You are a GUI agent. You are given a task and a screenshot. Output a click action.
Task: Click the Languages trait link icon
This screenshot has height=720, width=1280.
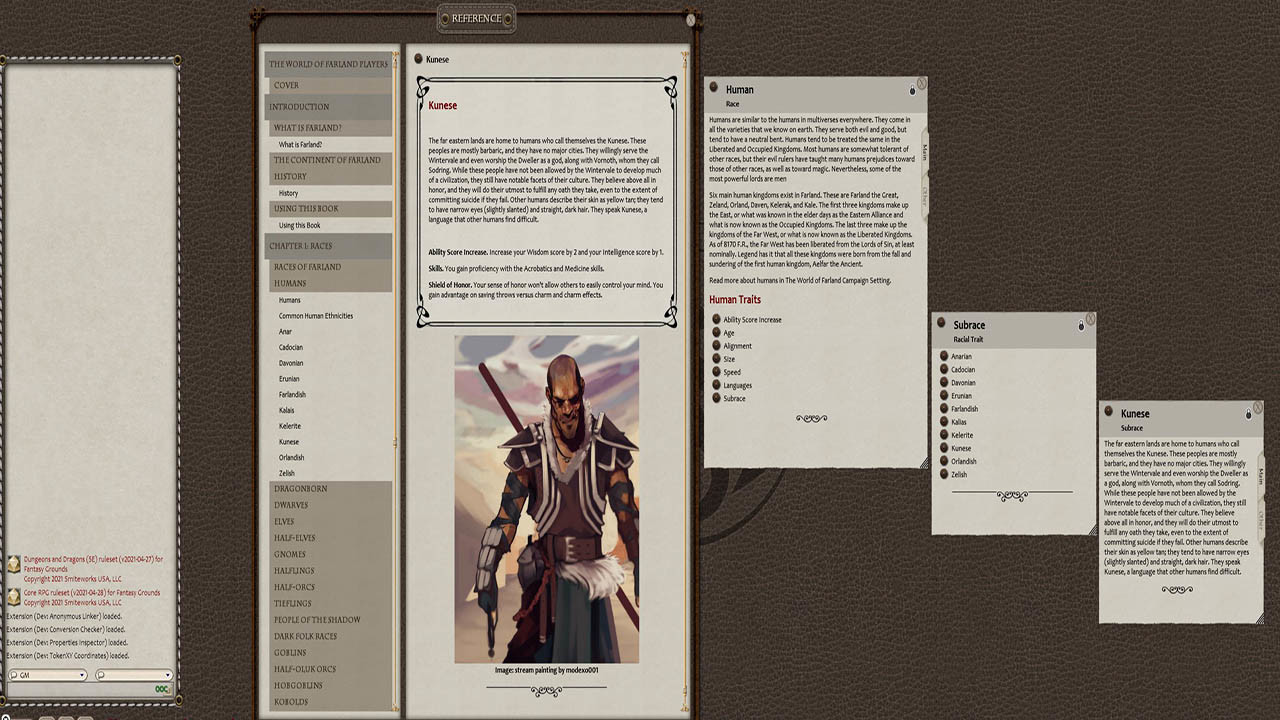click(717, 385)
